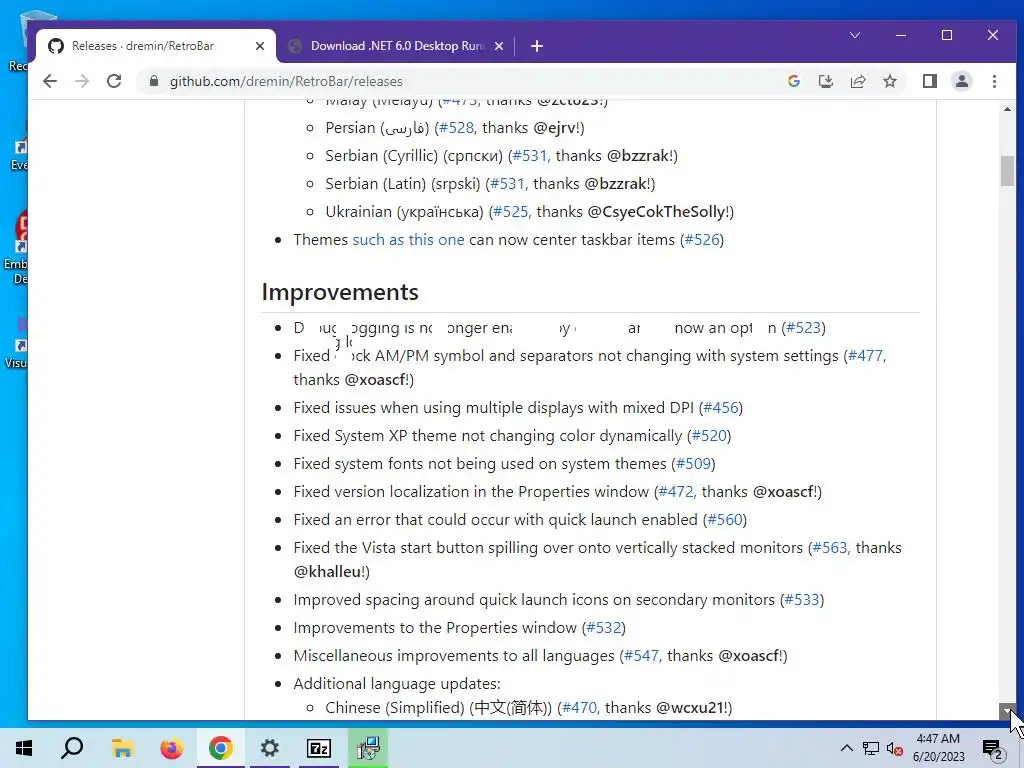Bookmark this page with the star icon

(889, 81)
